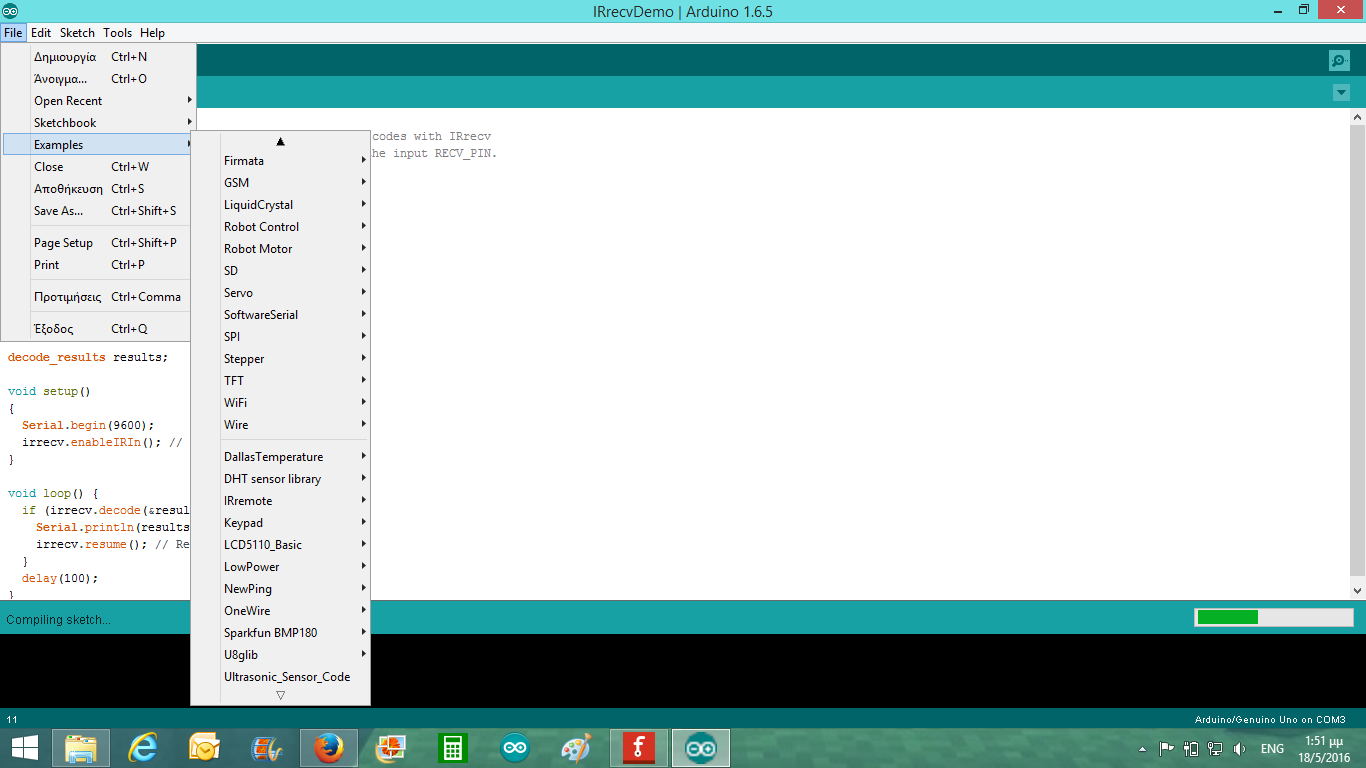This screenshot has height=768, width=1366.
Task: Open the Paint palette taskbar icon
Action: (x=576, y=748)
